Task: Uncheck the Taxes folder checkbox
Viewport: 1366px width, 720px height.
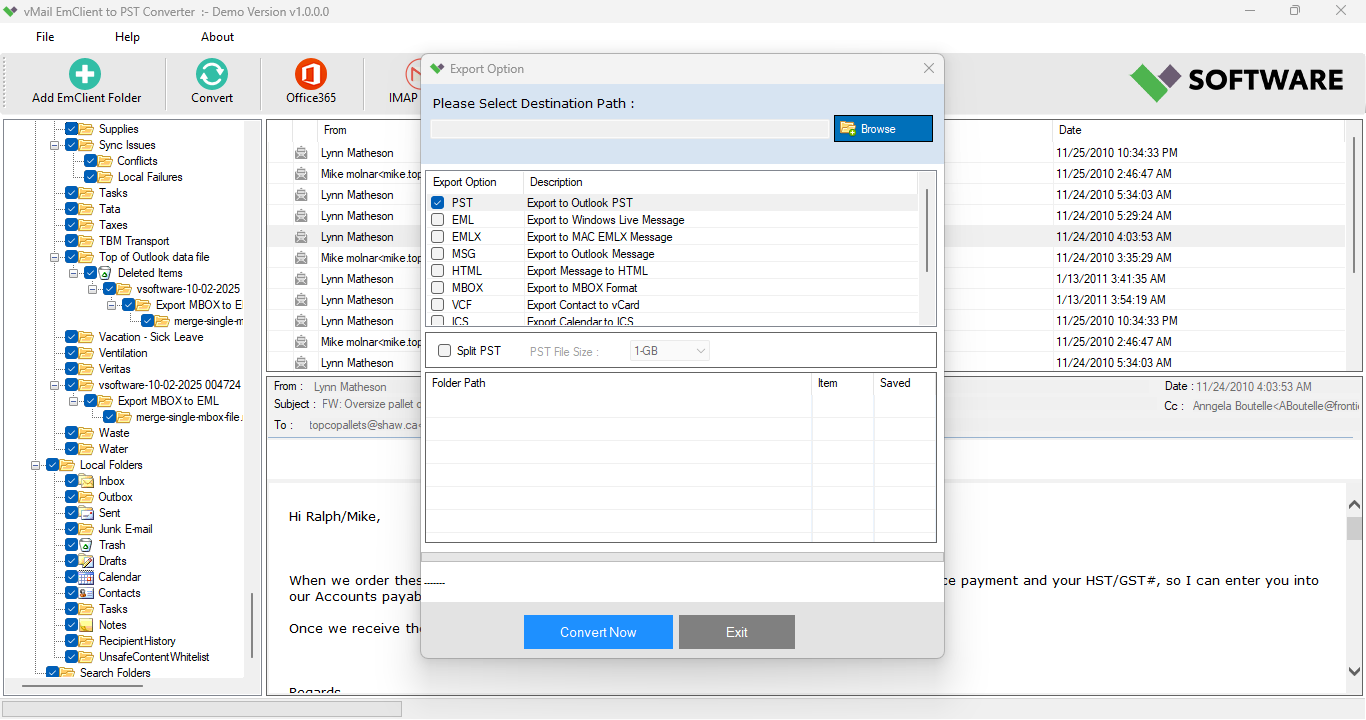Action: click(72, 225)
